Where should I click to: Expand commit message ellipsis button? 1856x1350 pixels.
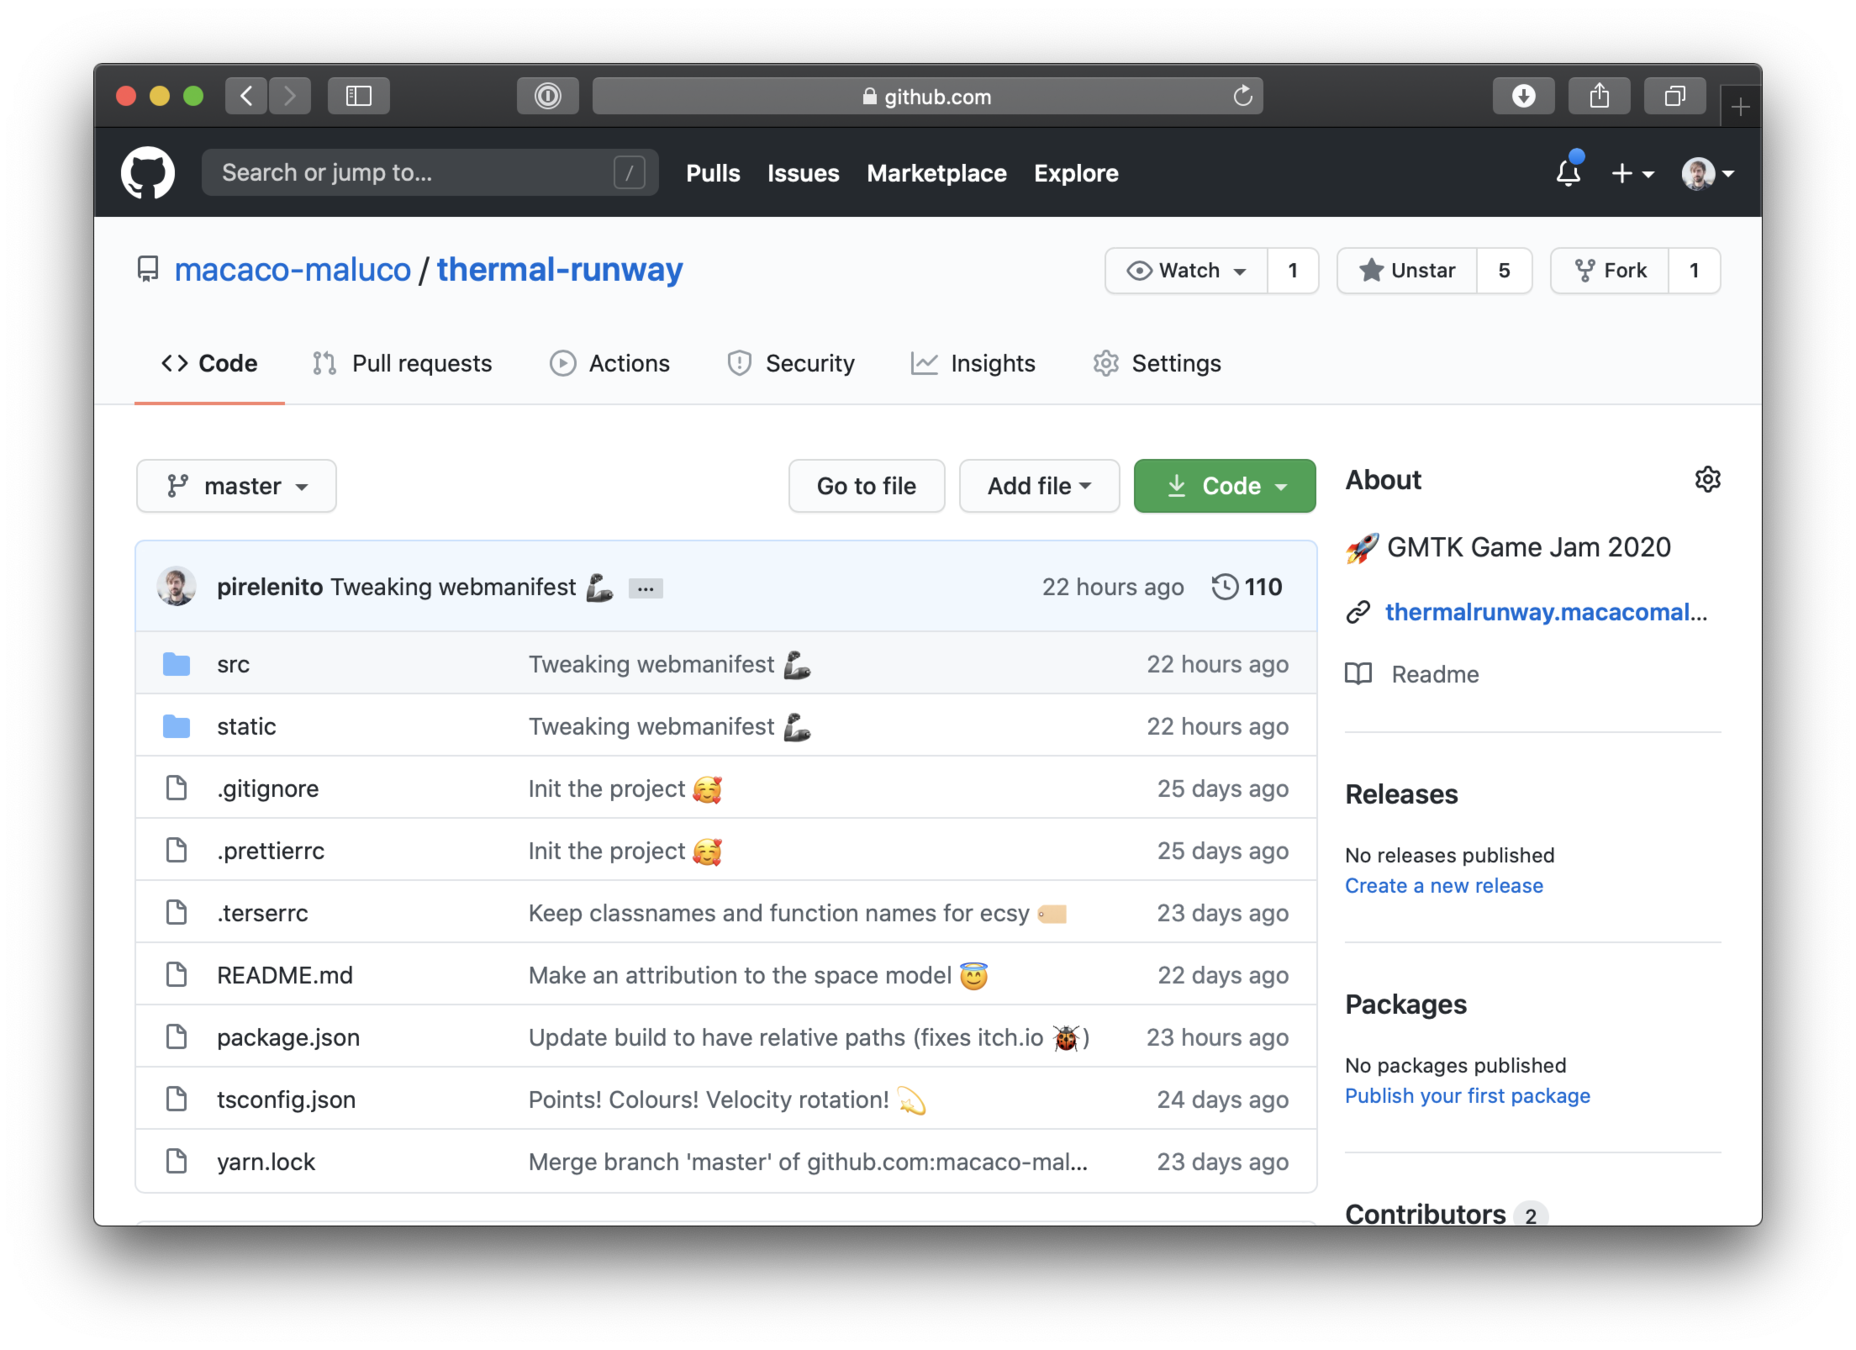(645, 588)
